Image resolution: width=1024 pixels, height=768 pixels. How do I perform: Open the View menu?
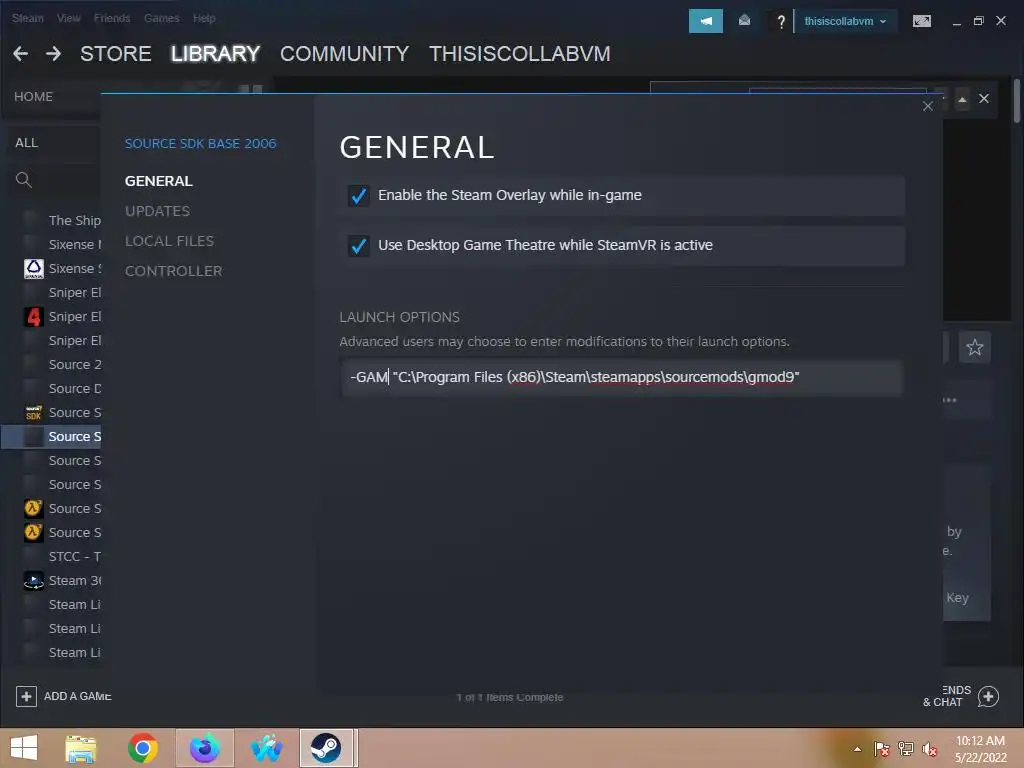pos(69,18)
